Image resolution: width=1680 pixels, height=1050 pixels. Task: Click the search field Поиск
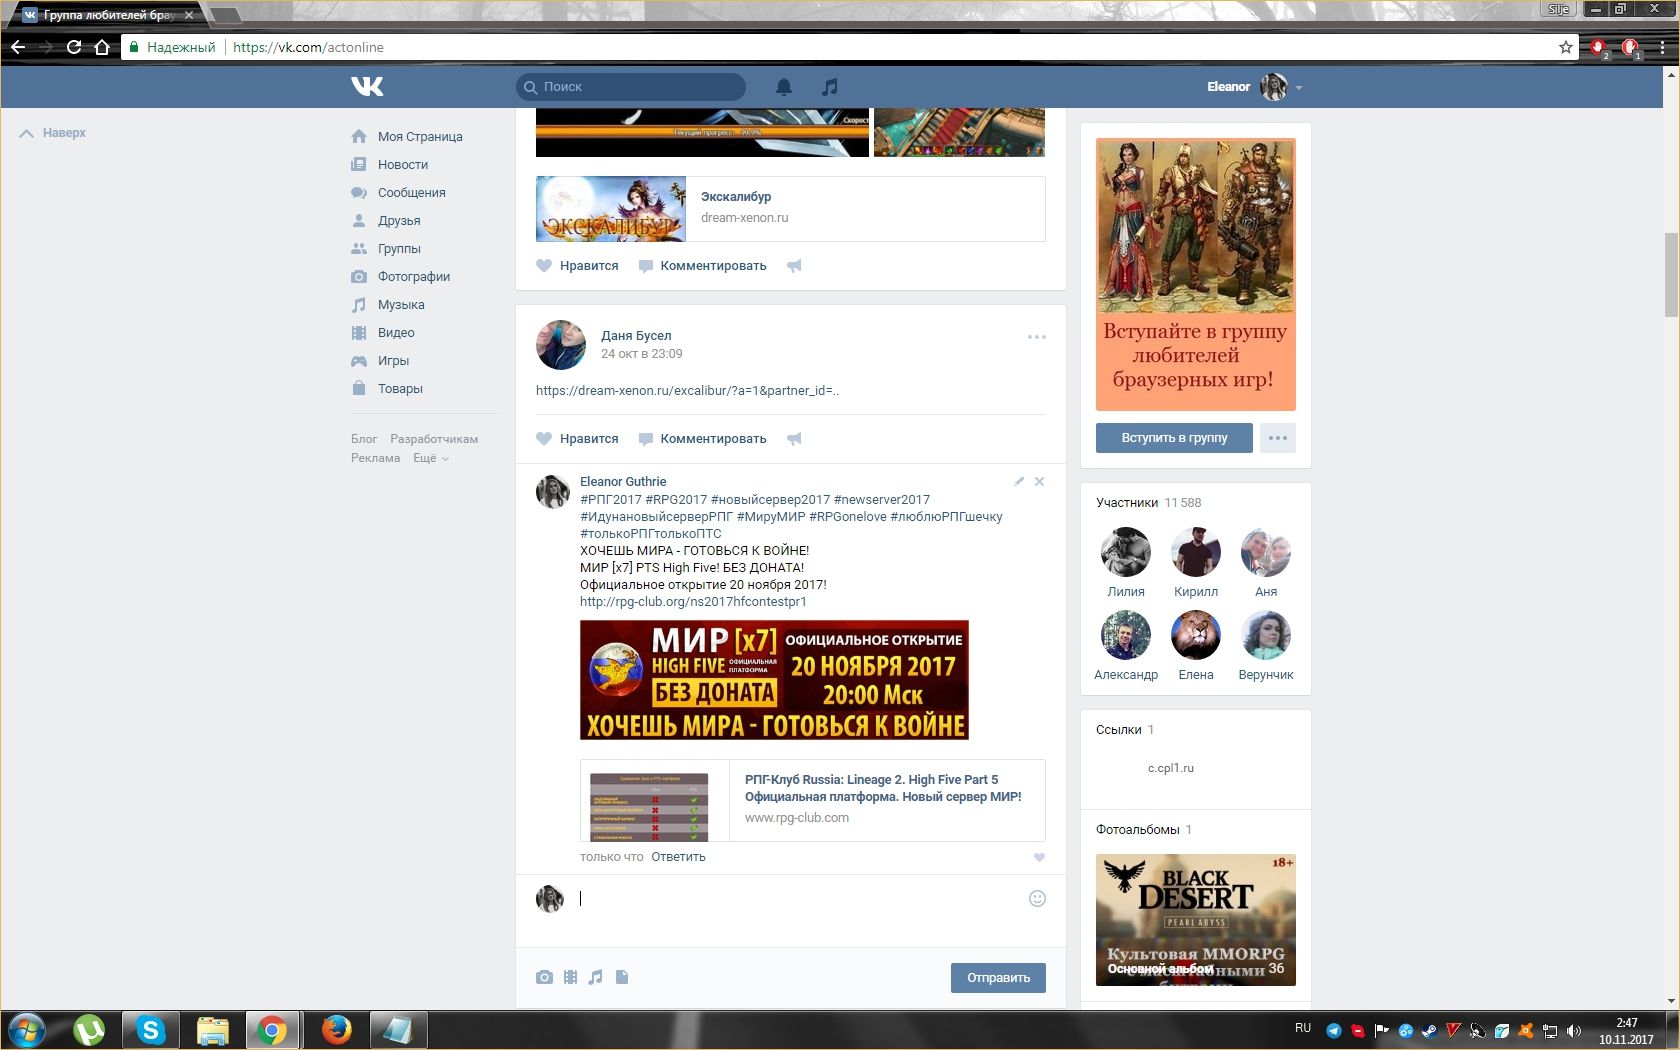pyautogui.click(x=631, y=87)
